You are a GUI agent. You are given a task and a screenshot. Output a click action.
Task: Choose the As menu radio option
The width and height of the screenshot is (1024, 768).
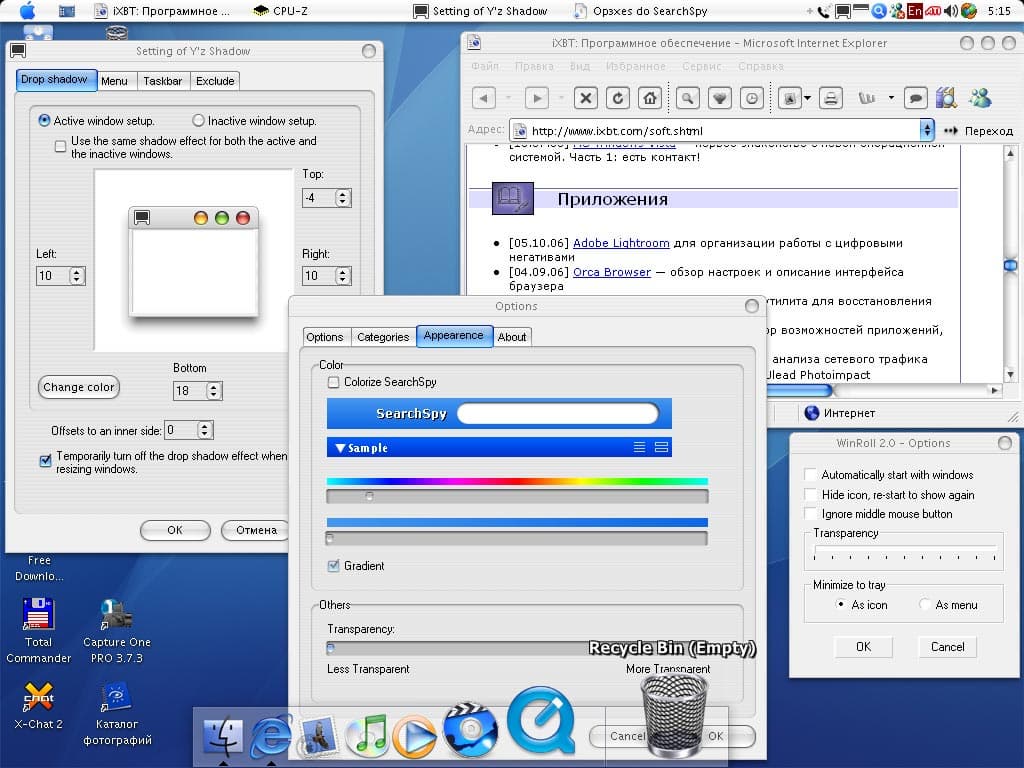point(925,605)
